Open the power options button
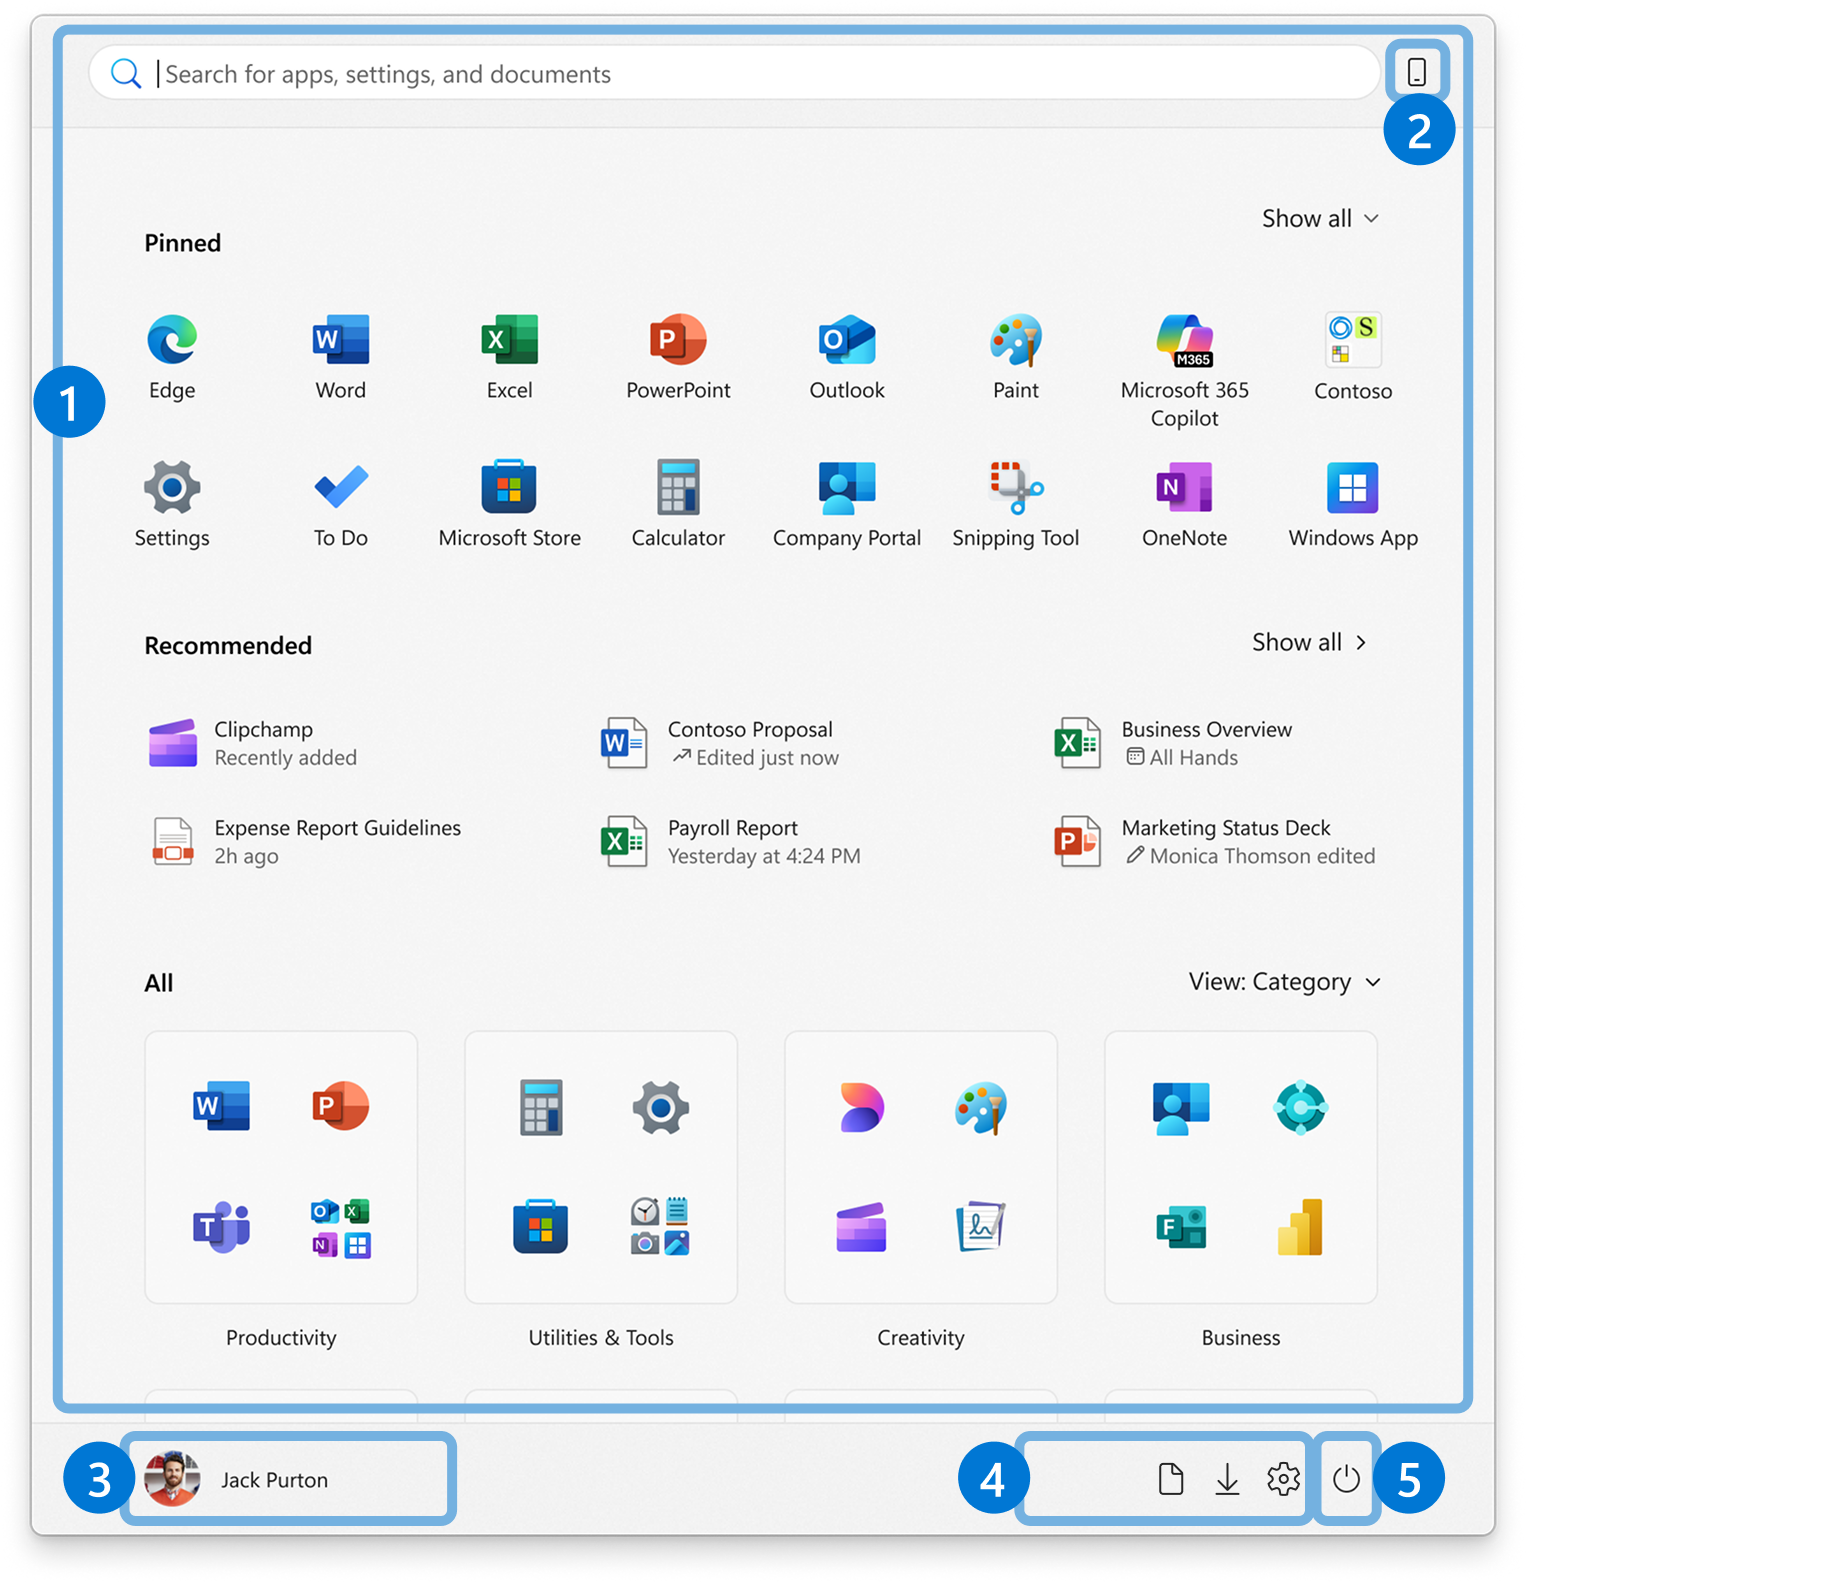 [1347, 1478]
